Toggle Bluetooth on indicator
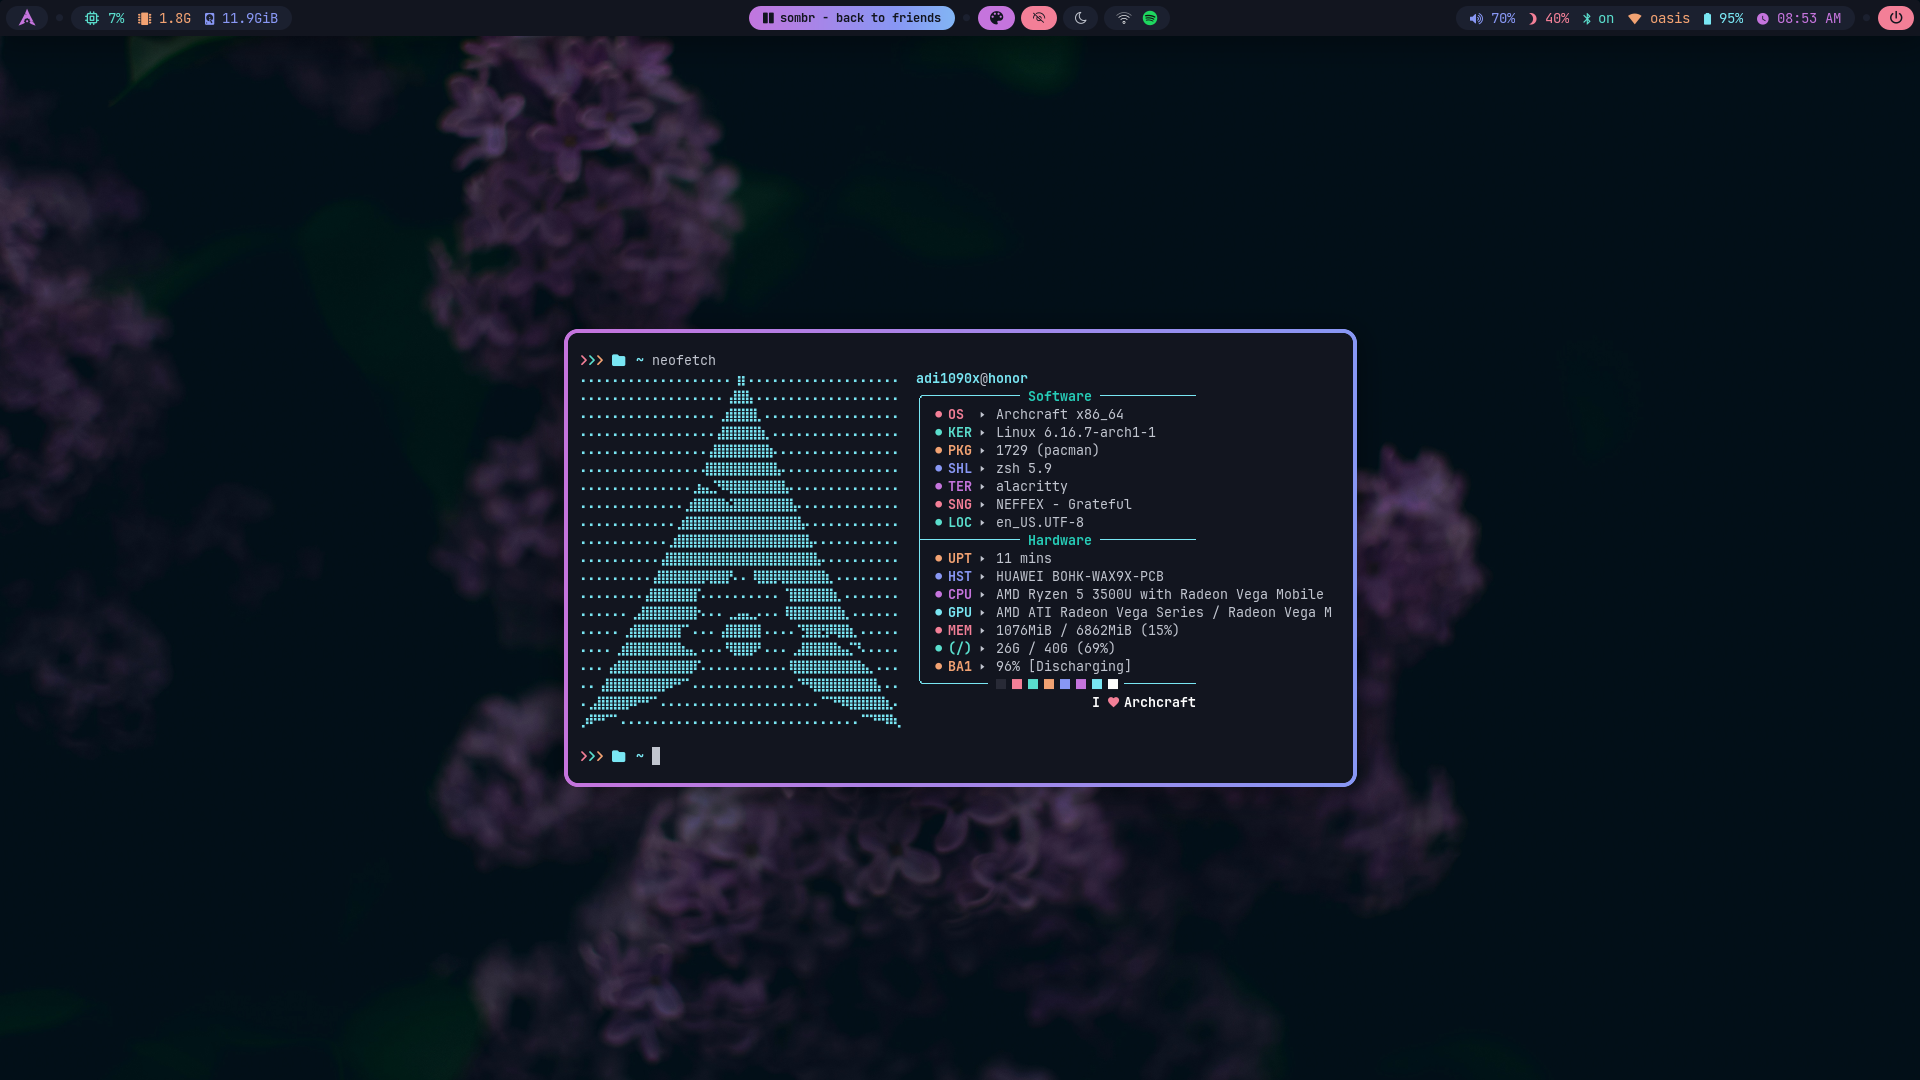The width and height of the screenshot is (1920, 1080). pos(1598,18)
